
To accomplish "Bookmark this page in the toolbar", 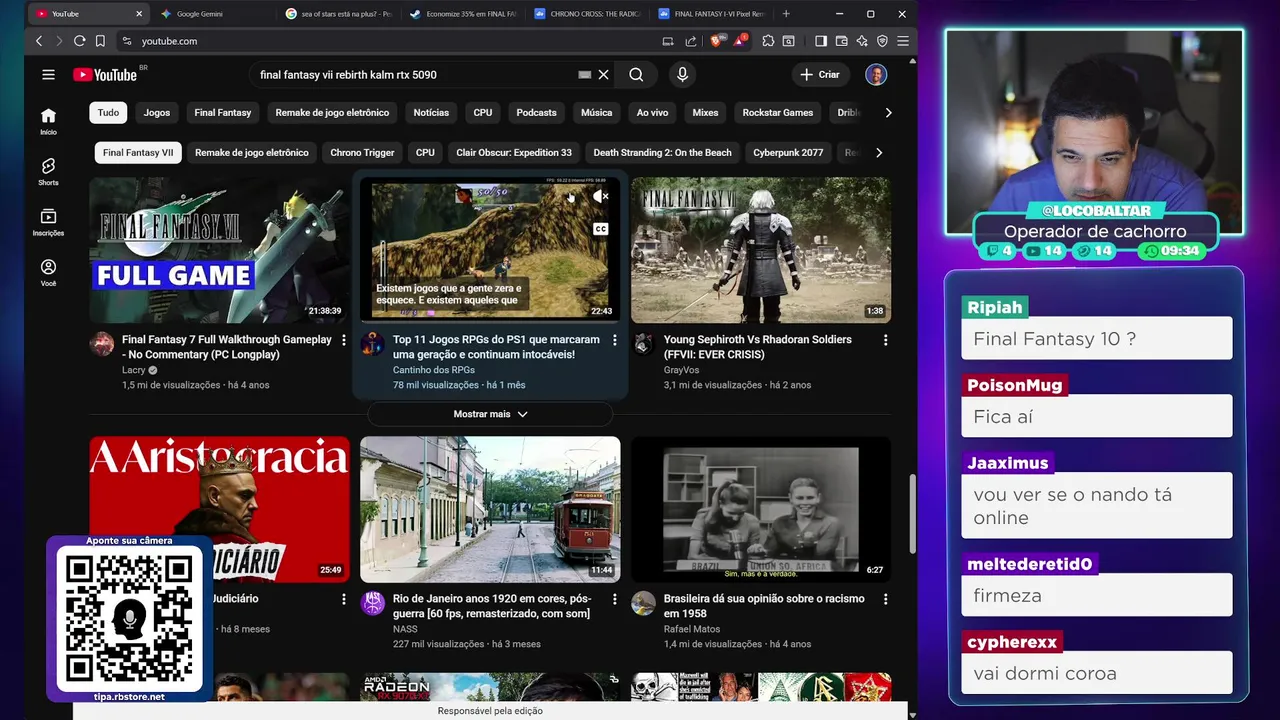I will coord(100,41).
